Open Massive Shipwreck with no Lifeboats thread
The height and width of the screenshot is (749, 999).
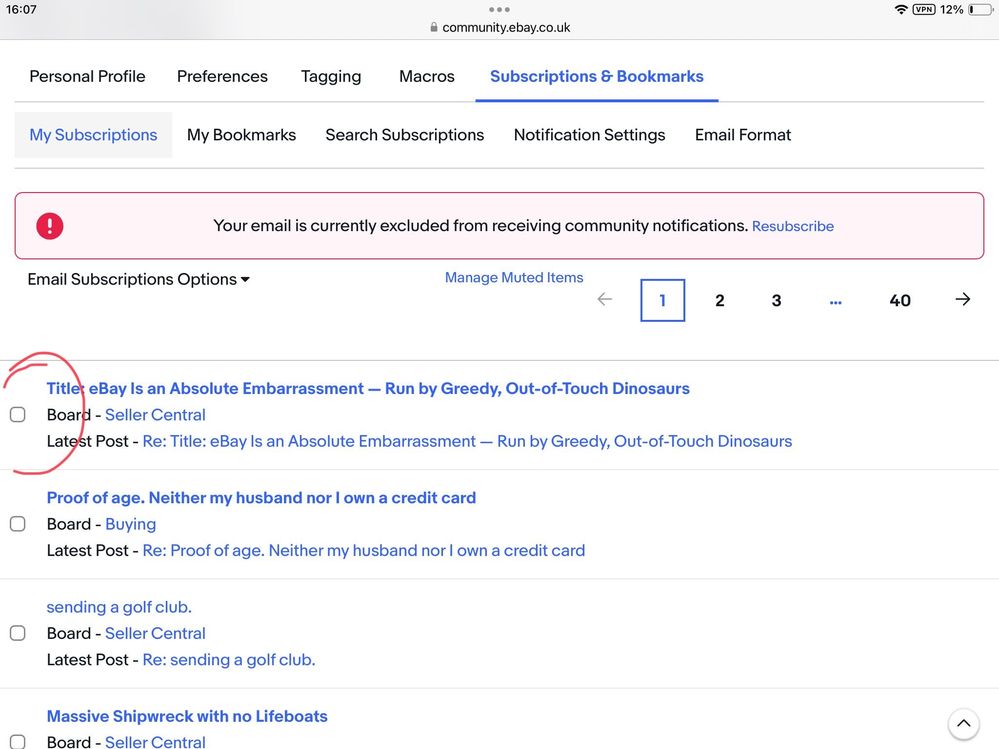(187, 717)
